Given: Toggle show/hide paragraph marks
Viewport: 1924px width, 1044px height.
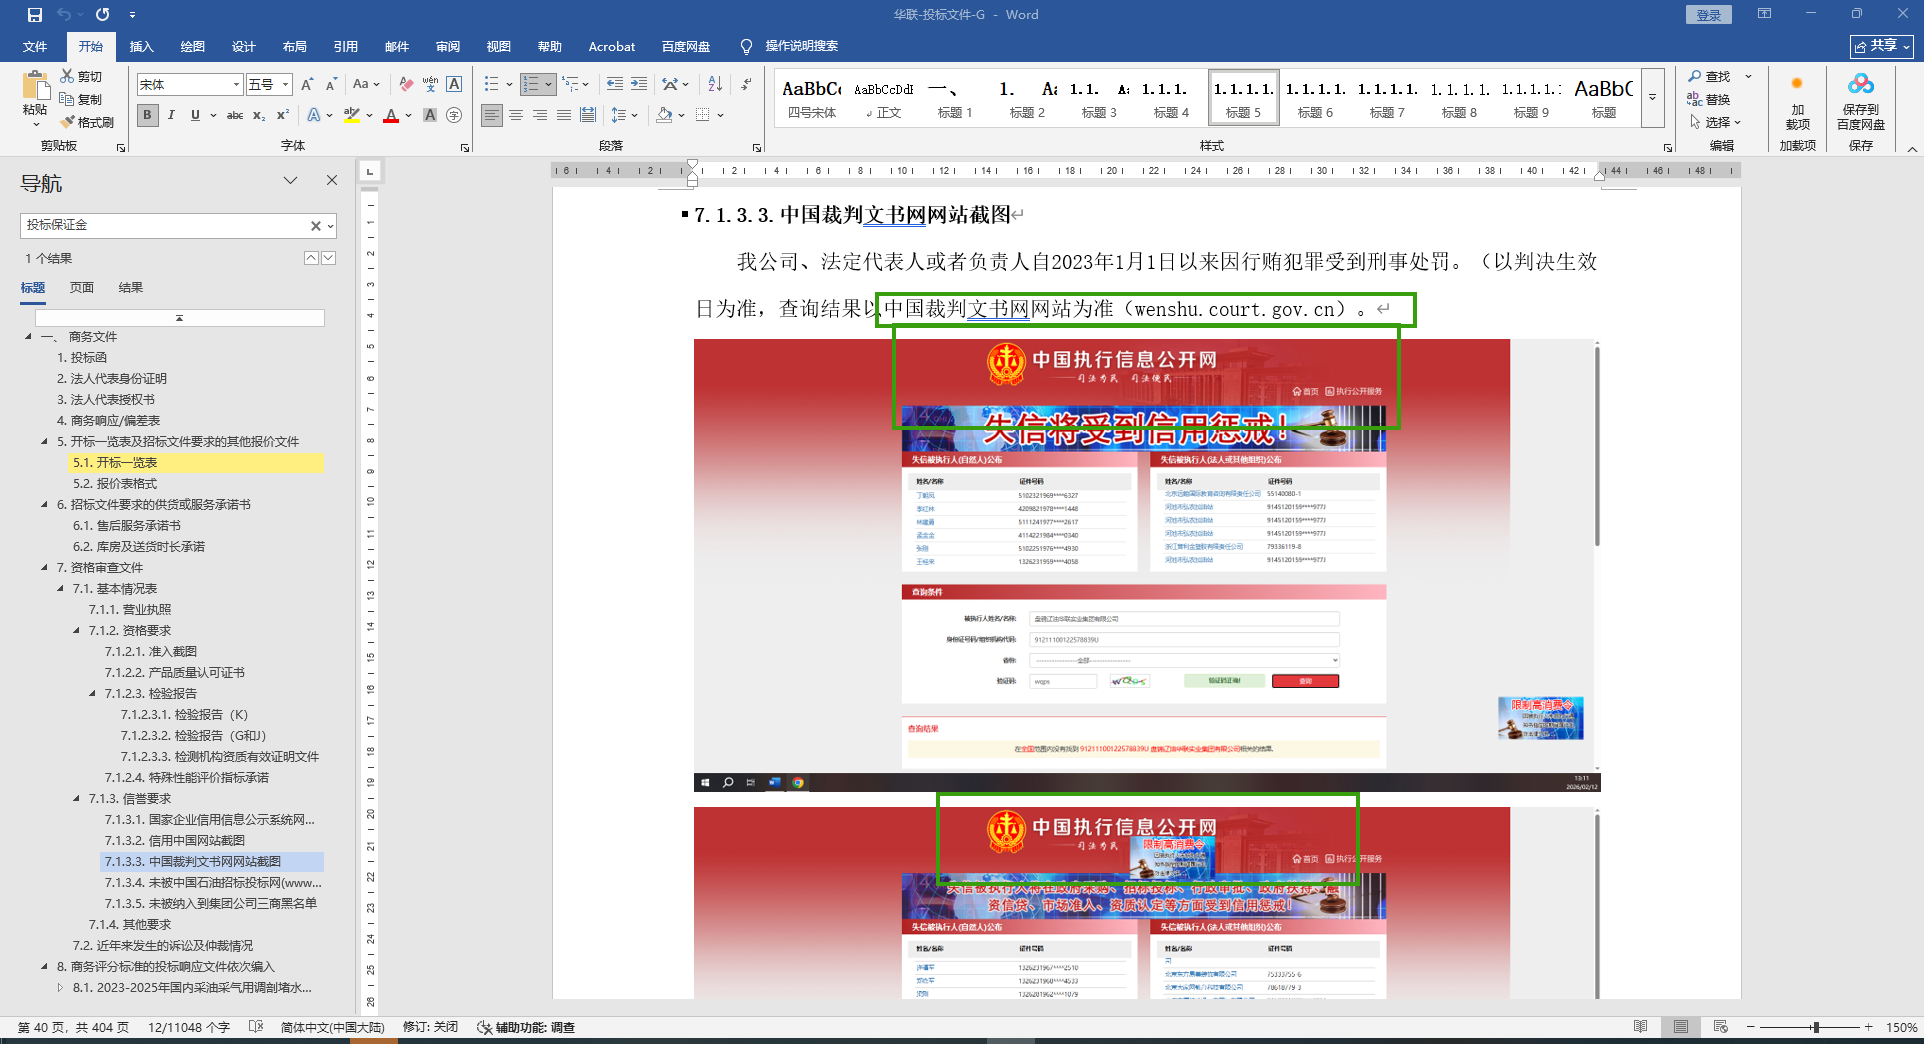Looking at the screenshot, I should (x=747, y=85).
